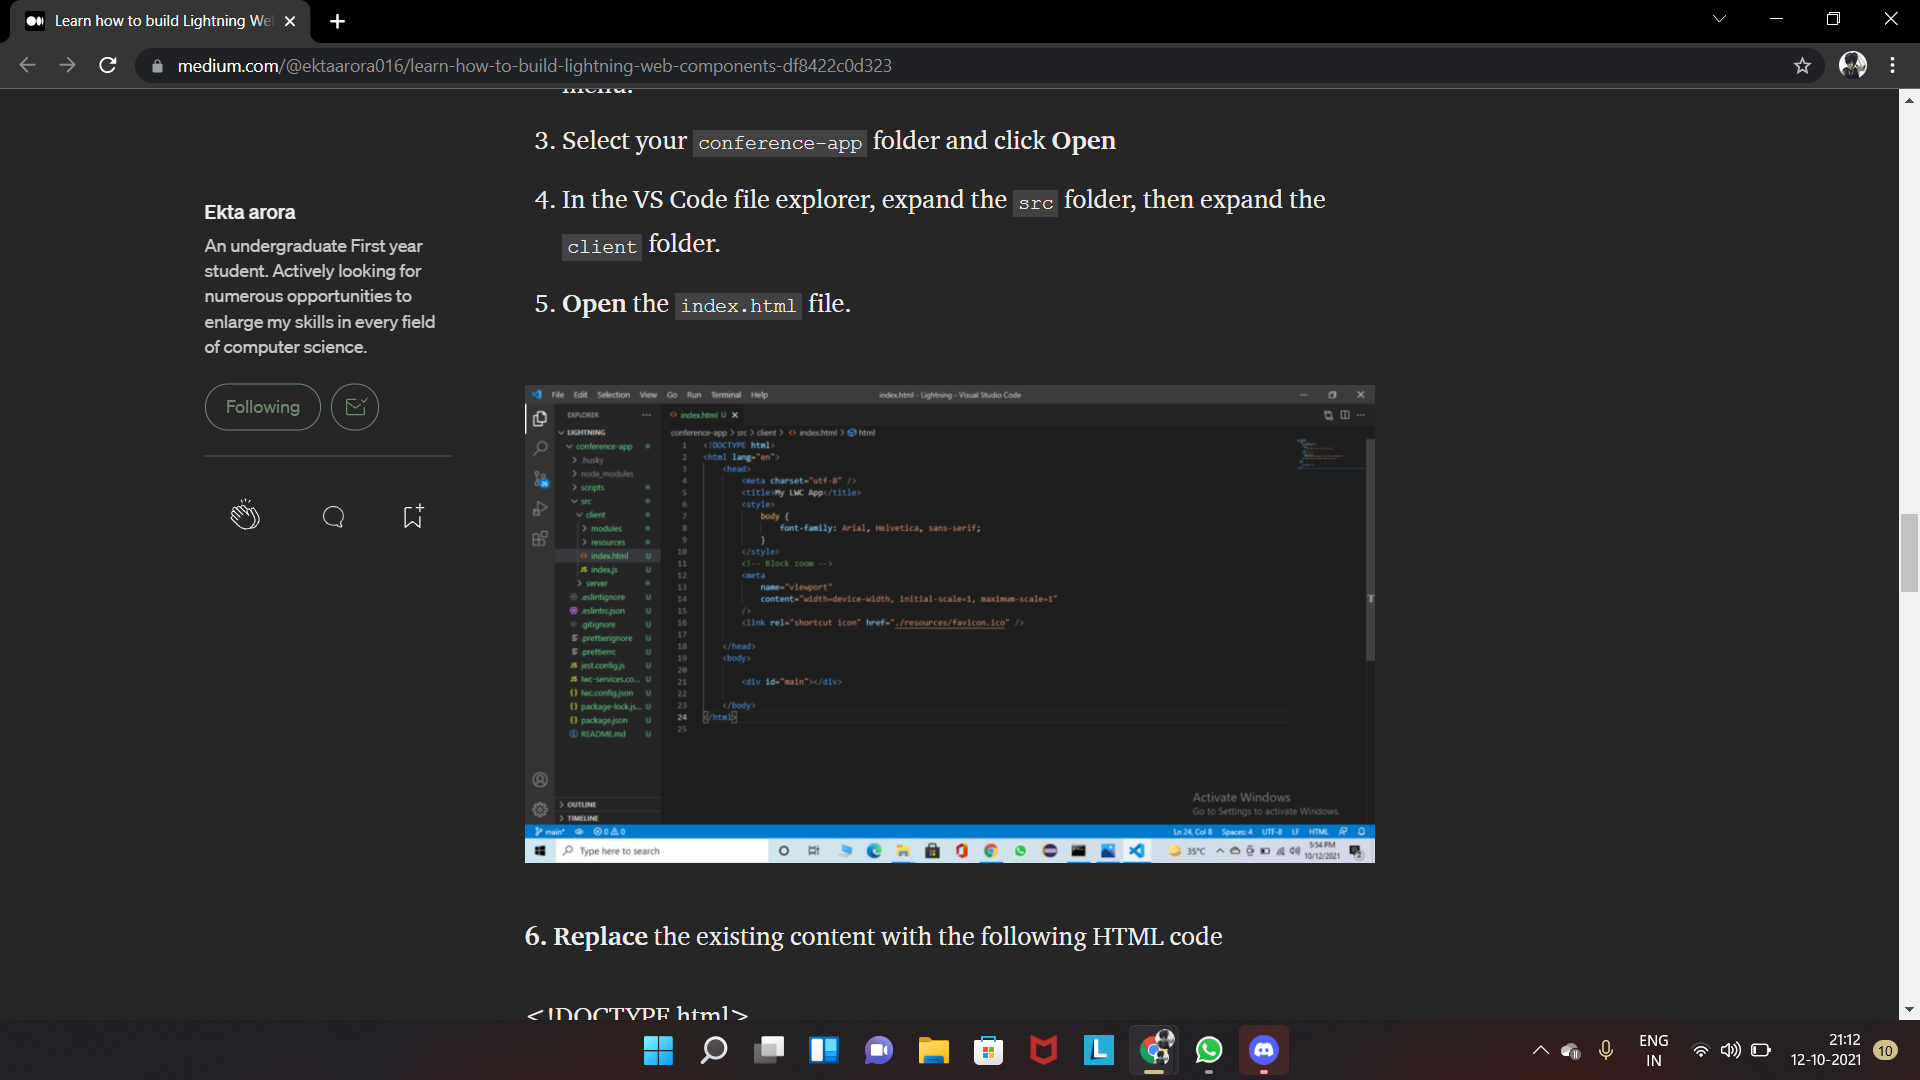The width and height of the screenshot is (1920, 1080).
Task: Open the comments bubble icon
Action: (x=334, y=516)
